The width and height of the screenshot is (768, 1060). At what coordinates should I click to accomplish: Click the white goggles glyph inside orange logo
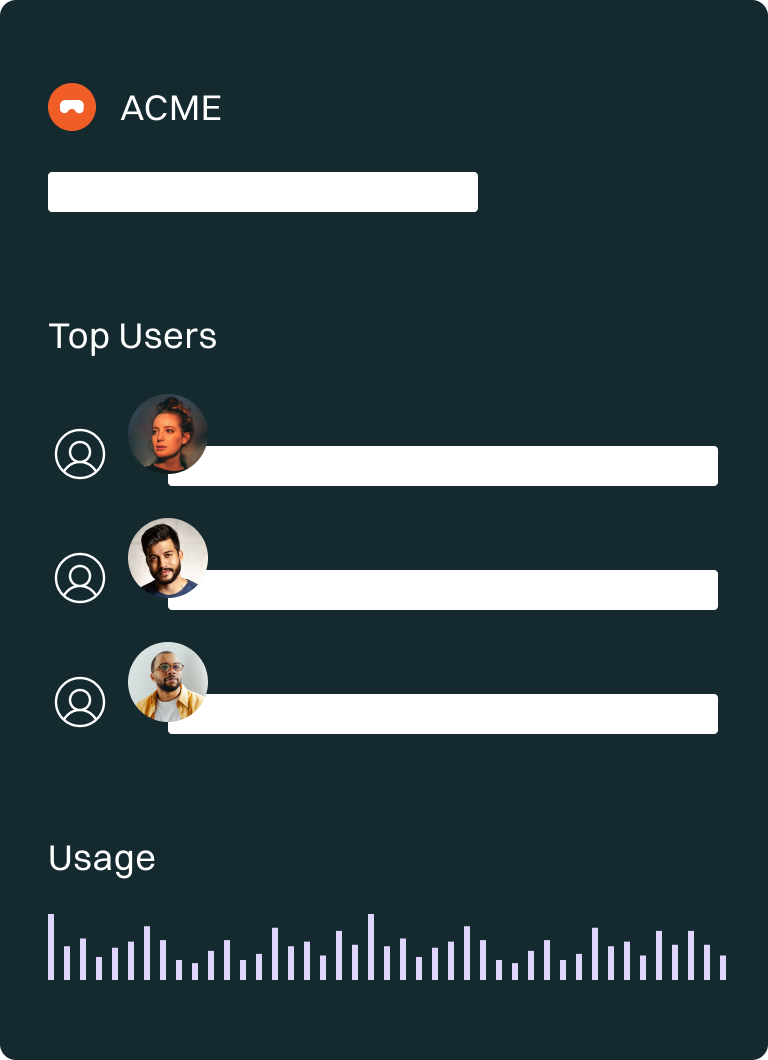click(x=72, y=107)
